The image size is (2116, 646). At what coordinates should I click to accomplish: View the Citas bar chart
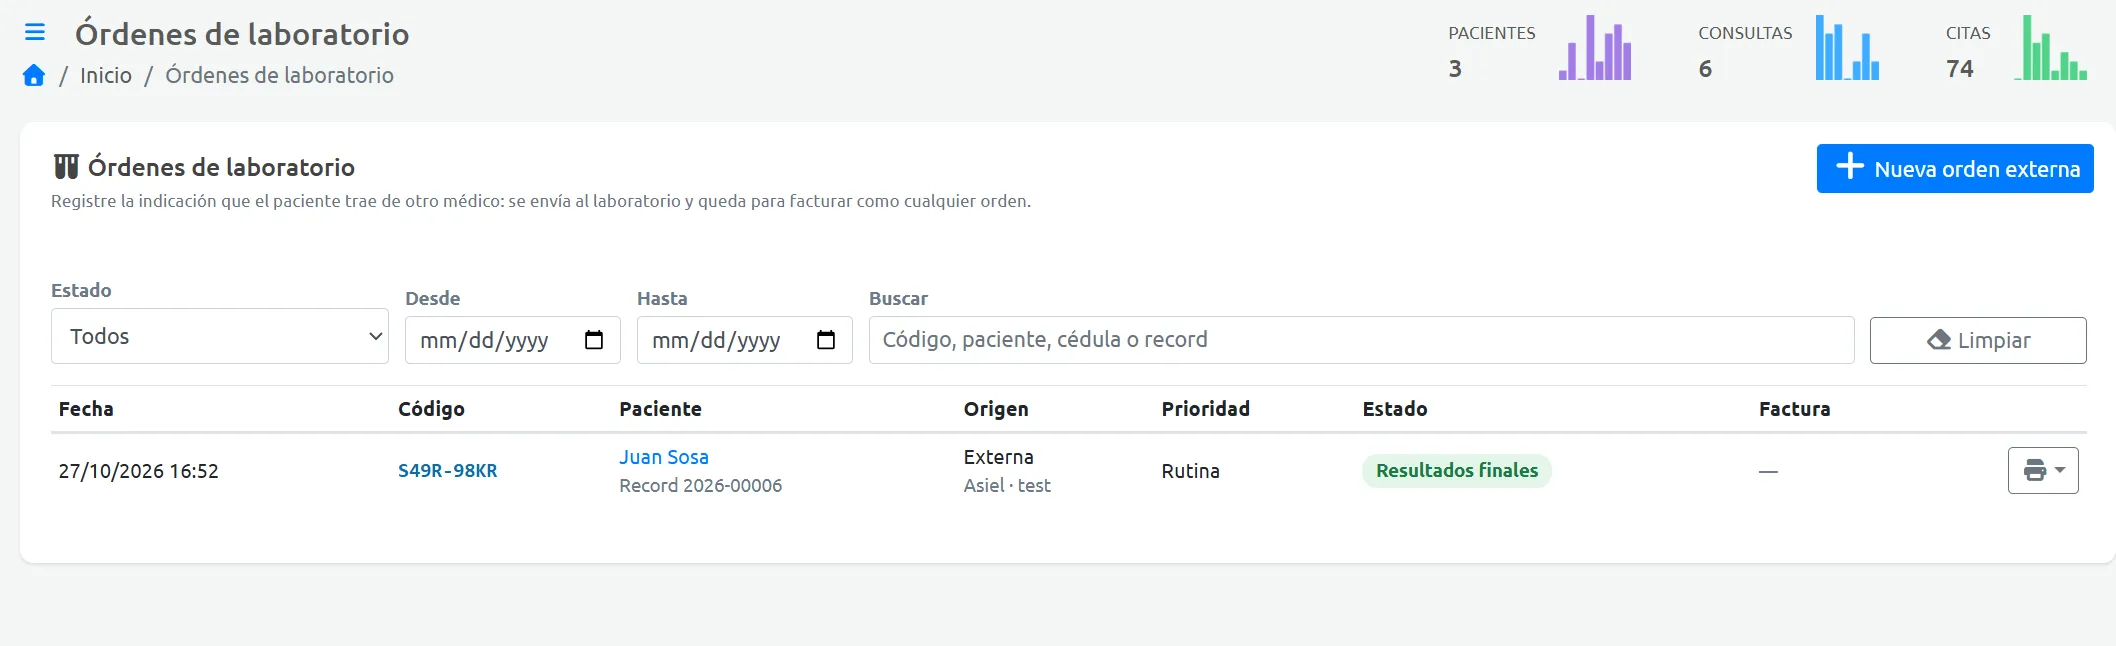[x=2051, y=48]
